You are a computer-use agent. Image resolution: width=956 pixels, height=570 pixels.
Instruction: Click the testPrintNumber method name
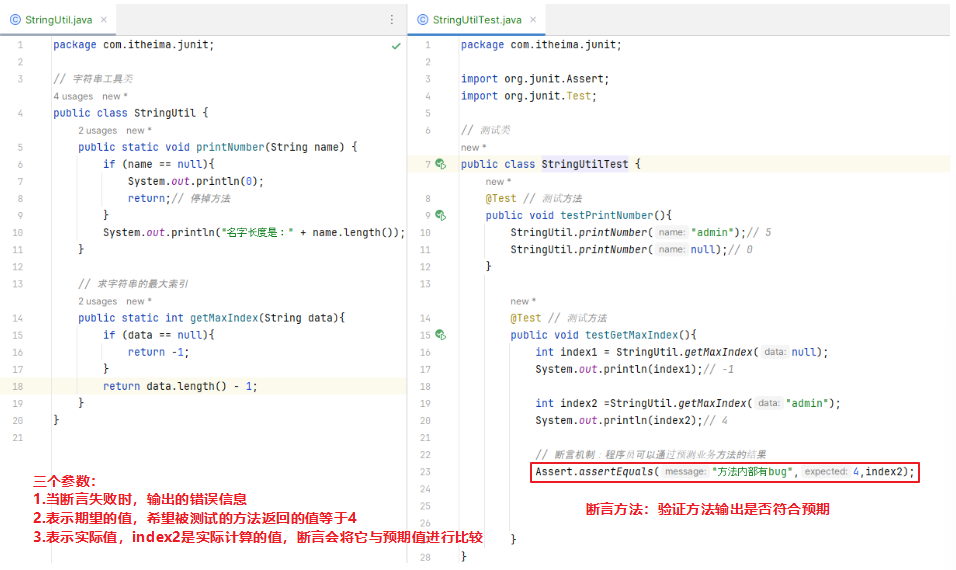pyautogui.click(x=607, y=215)
